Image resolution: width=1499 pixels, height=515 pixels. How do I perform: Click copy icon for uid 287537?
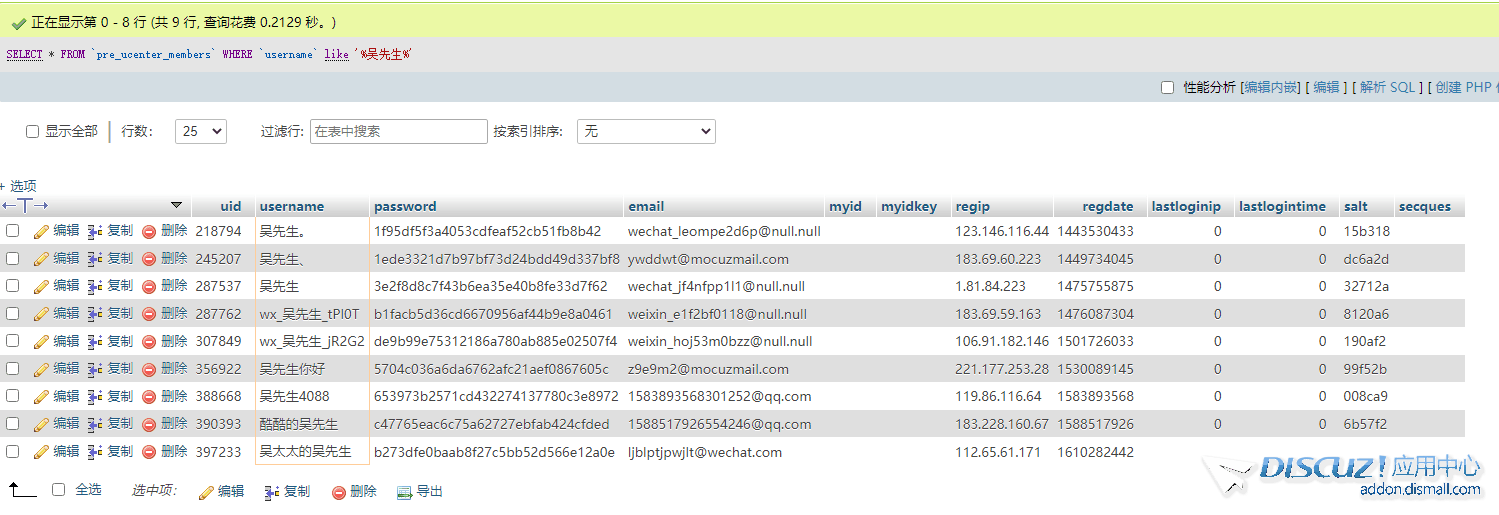pyautogui.click(x=95, y=286)
